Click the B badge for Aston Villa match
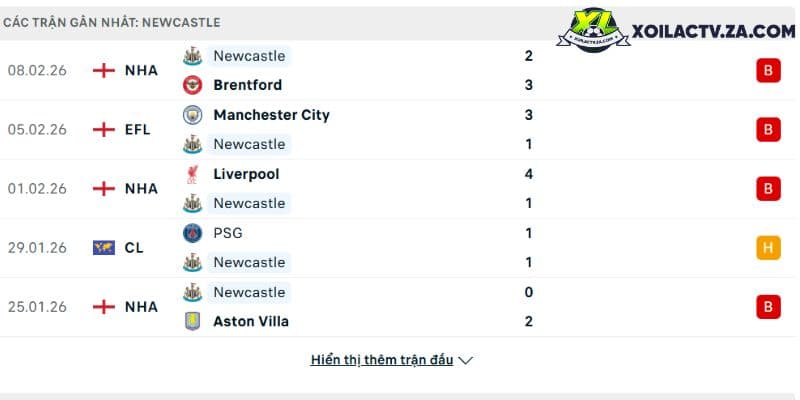This screenshot has height=400, width=800. click(x=768, y=307)
